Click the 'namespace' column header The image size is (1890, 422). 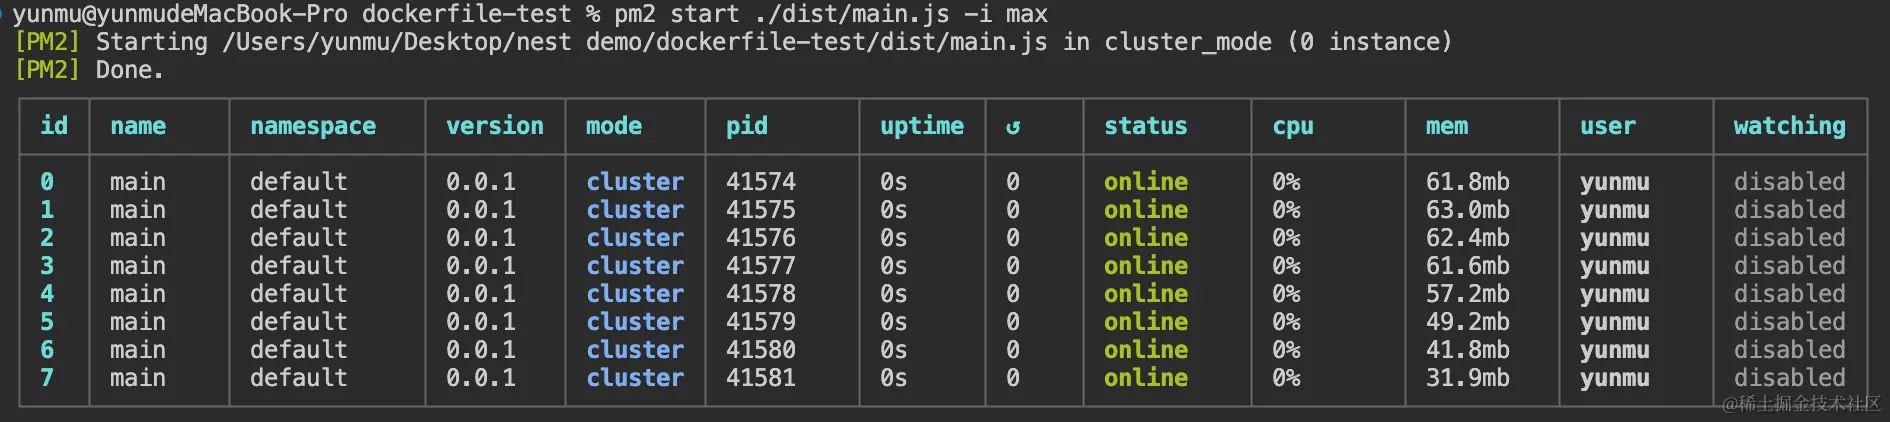click(313, 127)
